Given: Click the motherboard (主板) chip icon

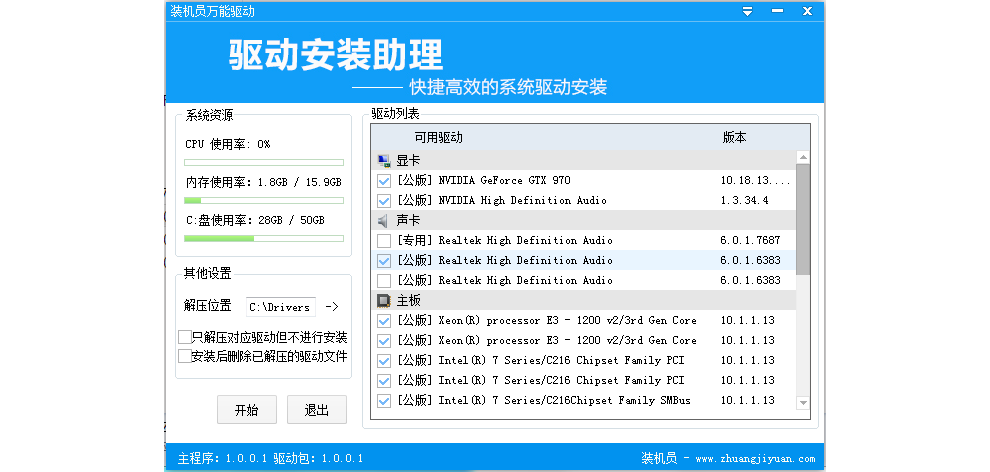Looking at the screenshot, I should pyautogui.click(x=384, y=300).
